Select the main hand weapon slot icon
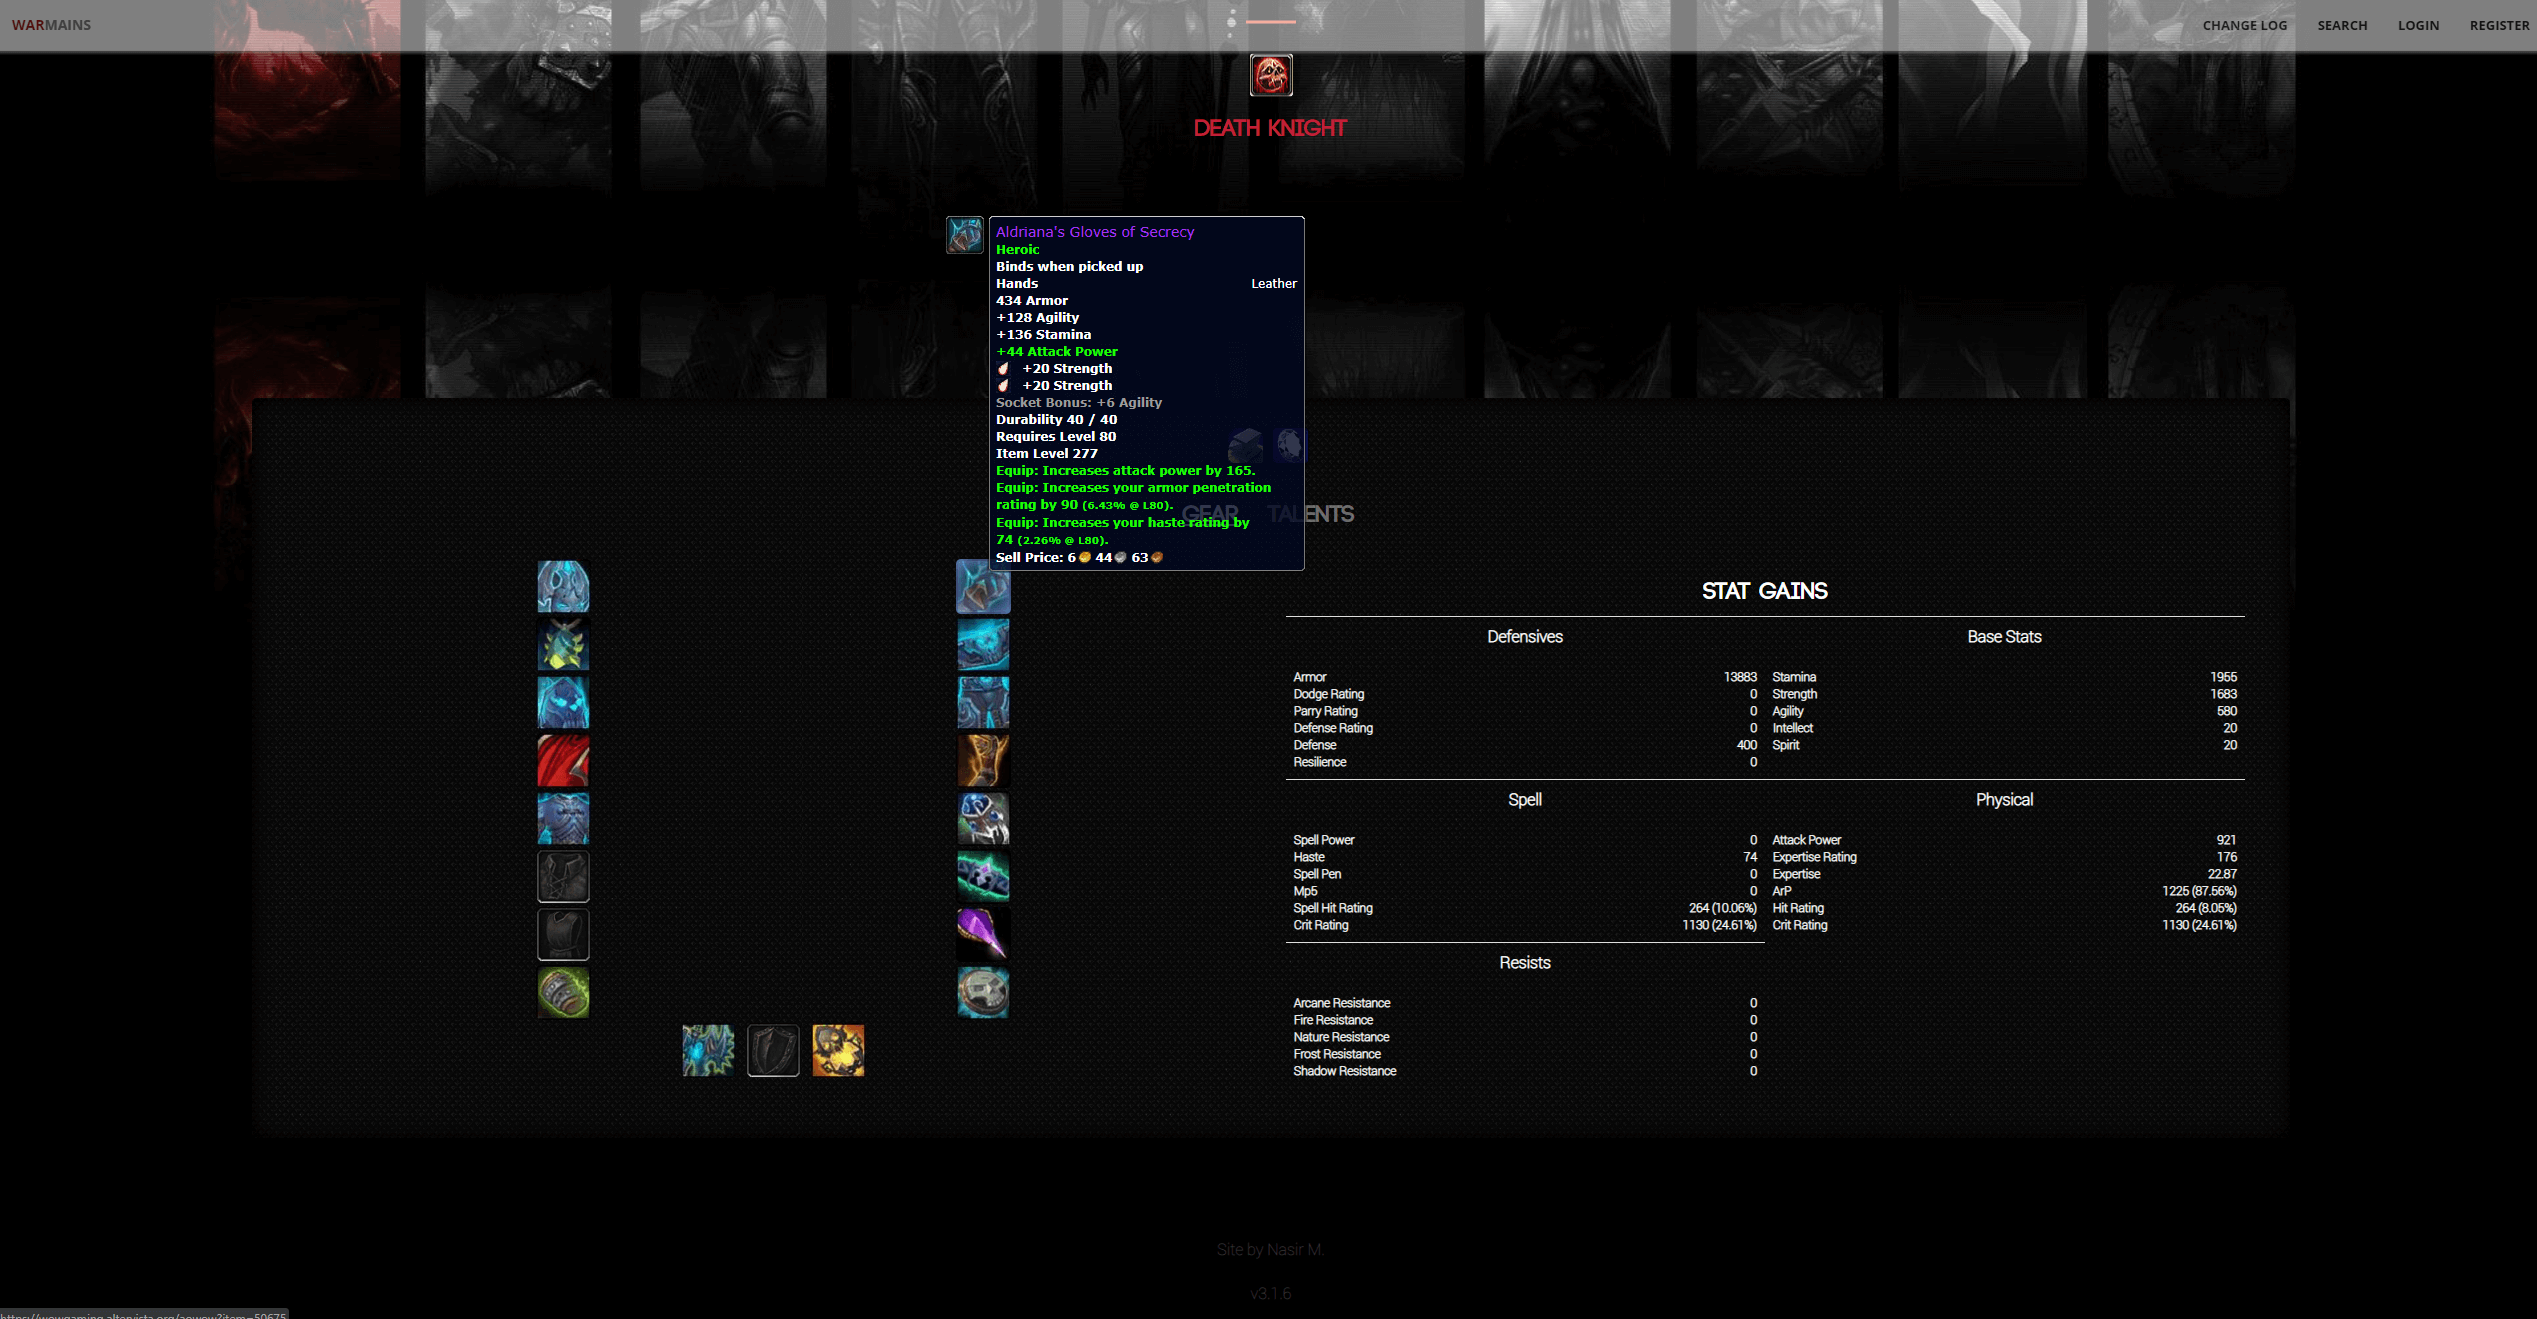This screenshot has height=1319, width=2537. [708, 1051]
